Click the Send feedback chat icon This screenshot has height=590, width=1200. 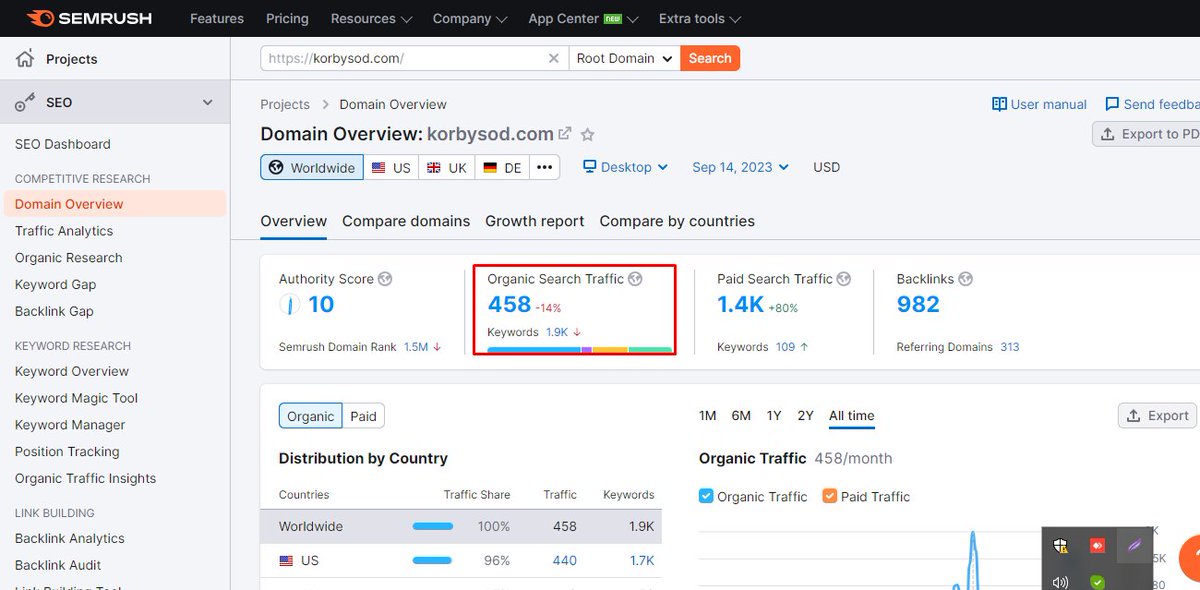coord(1112,104)
